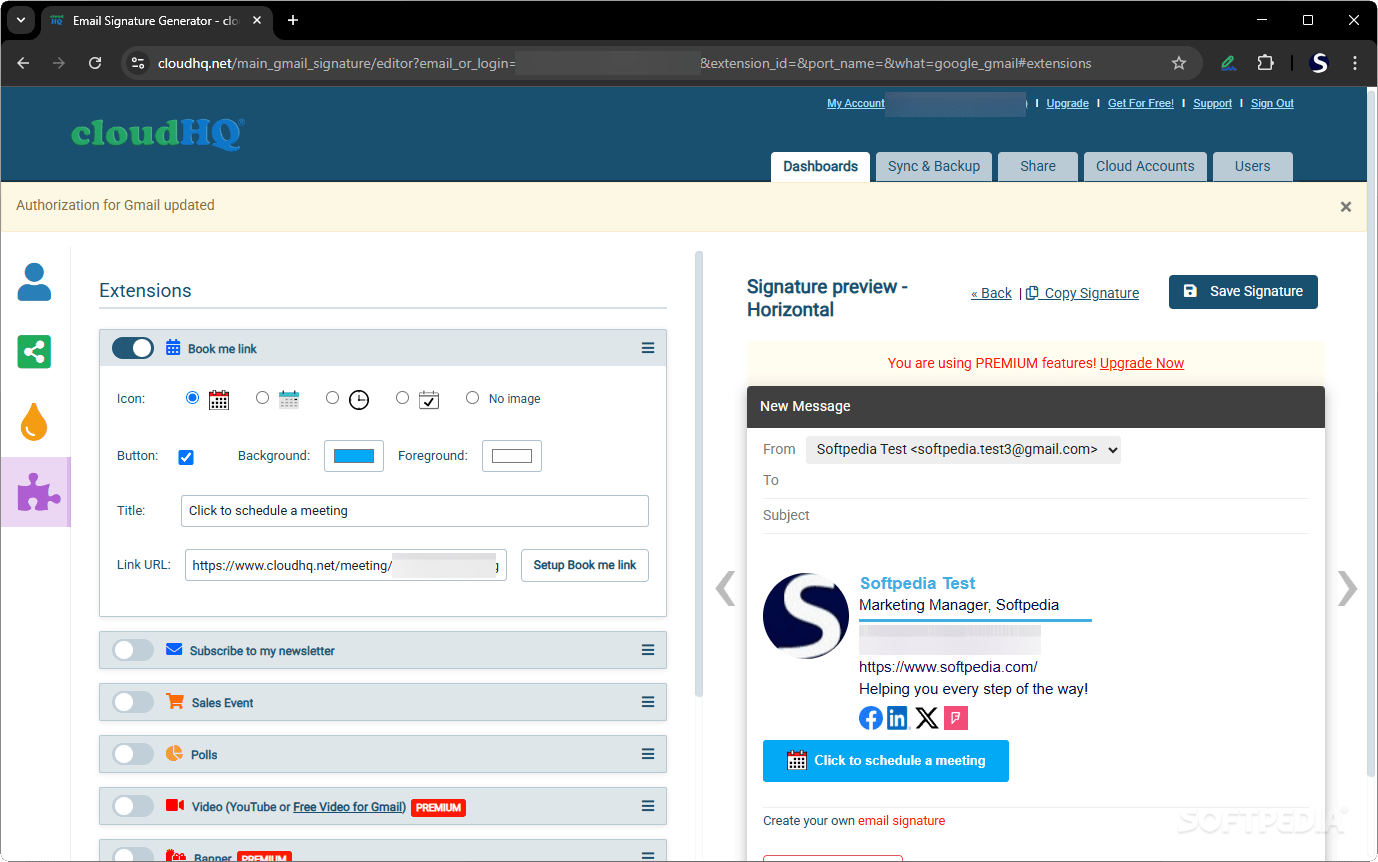Select the No image radio option

(472, 398)
